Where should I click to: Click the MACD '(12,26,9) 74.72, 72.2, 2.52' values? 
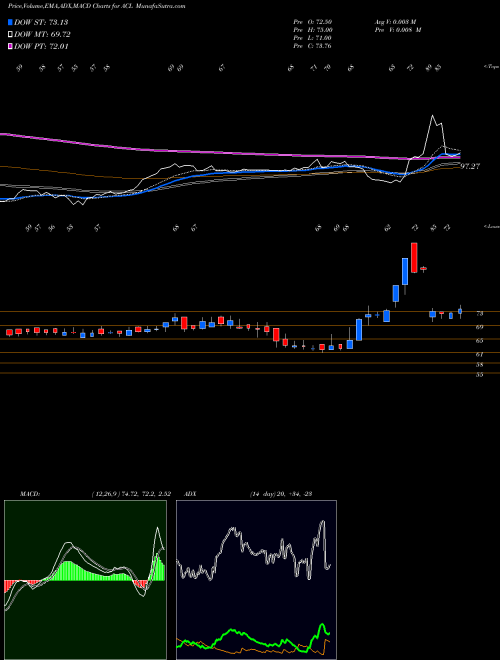(x=131, y=494)
